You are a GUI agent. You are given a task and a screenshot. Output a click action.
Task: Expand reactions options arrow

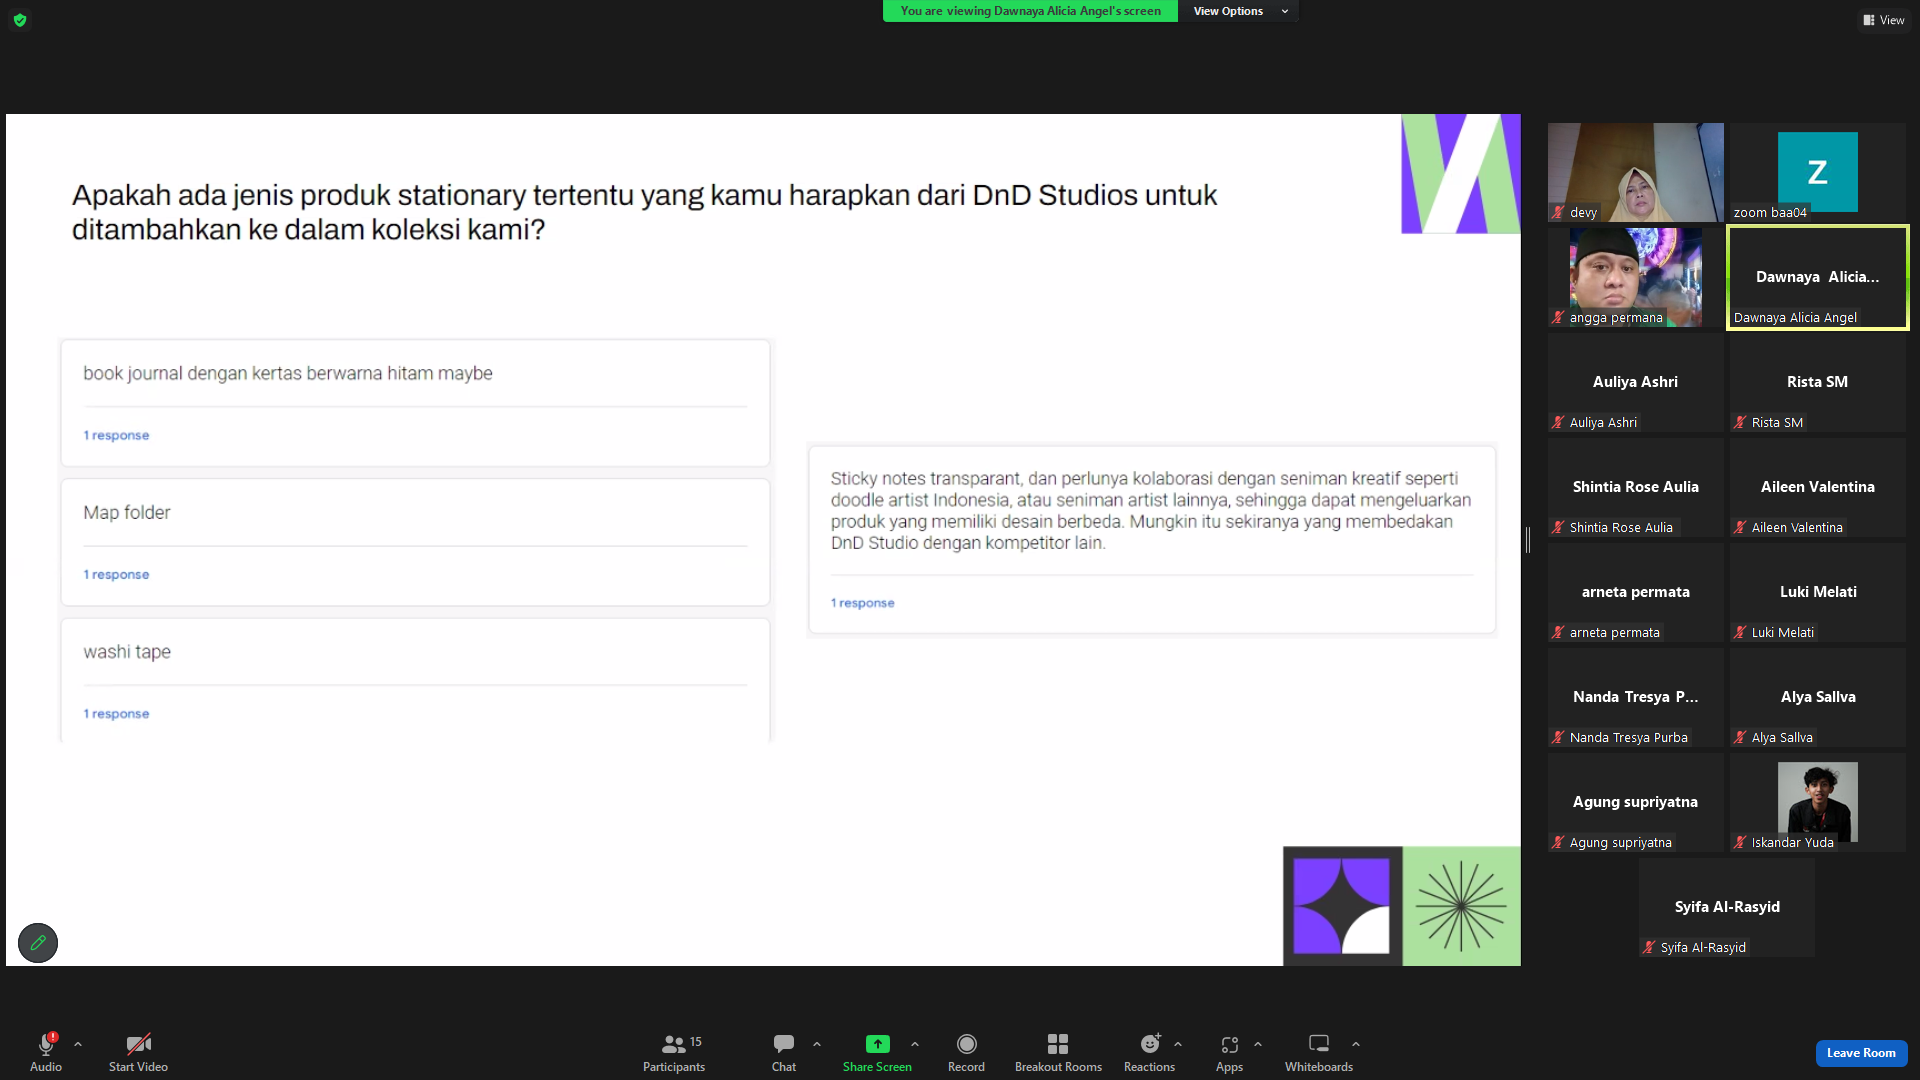[x=1178, y=1044]
